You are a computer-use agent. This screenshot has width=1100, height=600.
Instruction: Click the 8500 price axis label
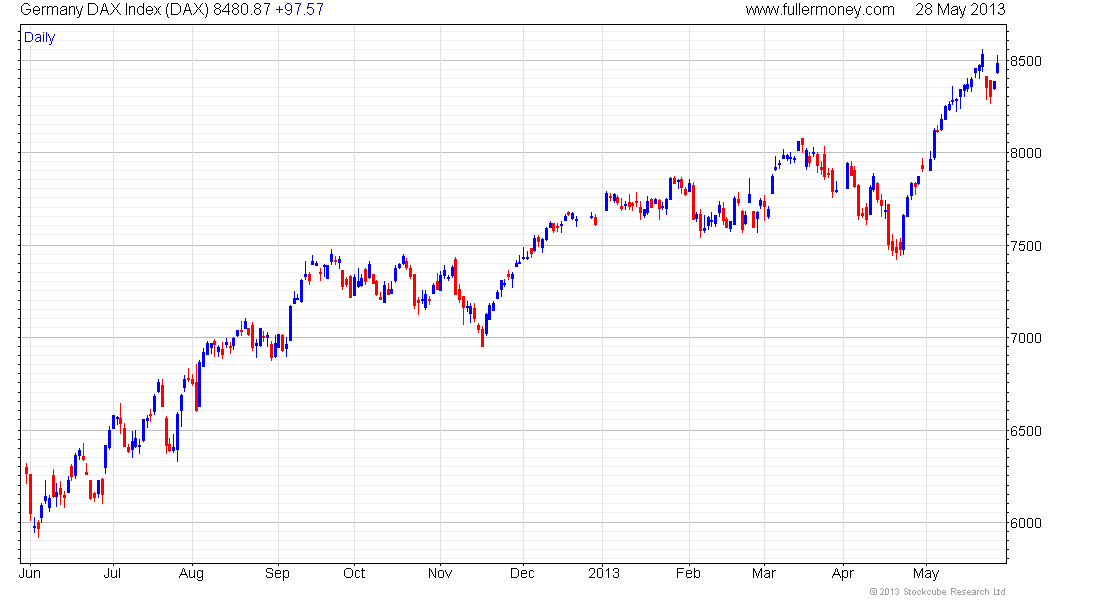pos(1025,61)
